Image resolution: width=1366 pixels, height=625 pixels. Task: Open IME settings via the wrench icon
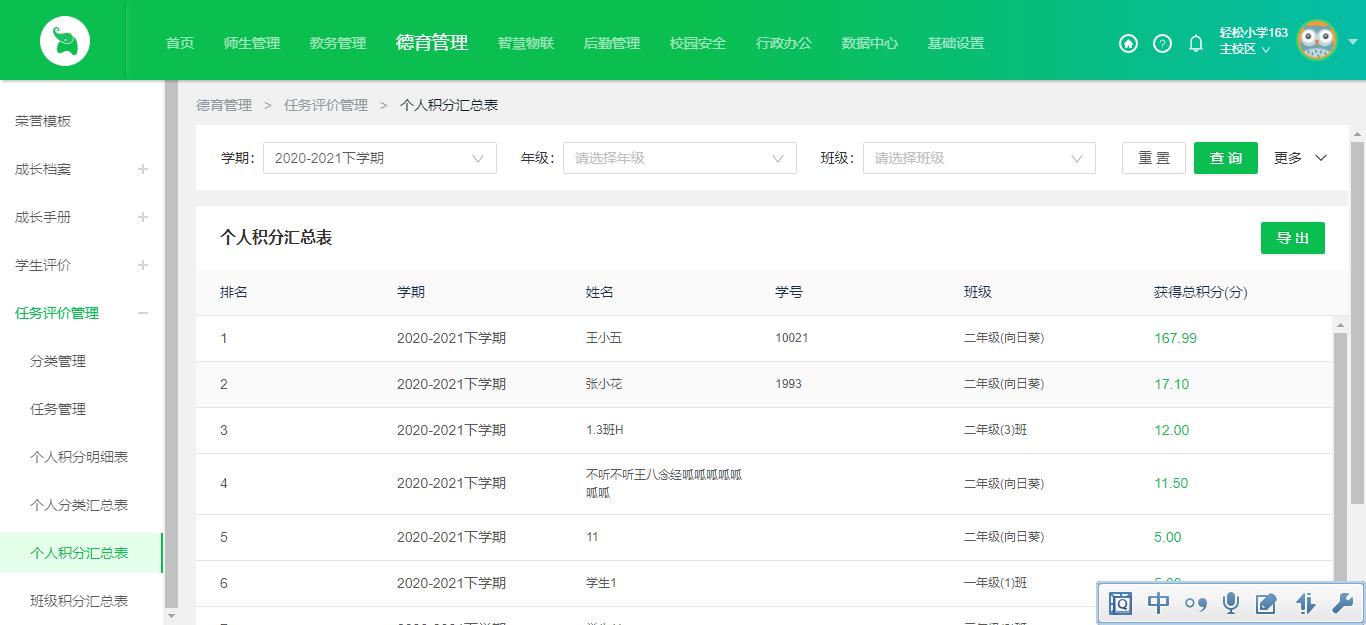pos(1341,603)
